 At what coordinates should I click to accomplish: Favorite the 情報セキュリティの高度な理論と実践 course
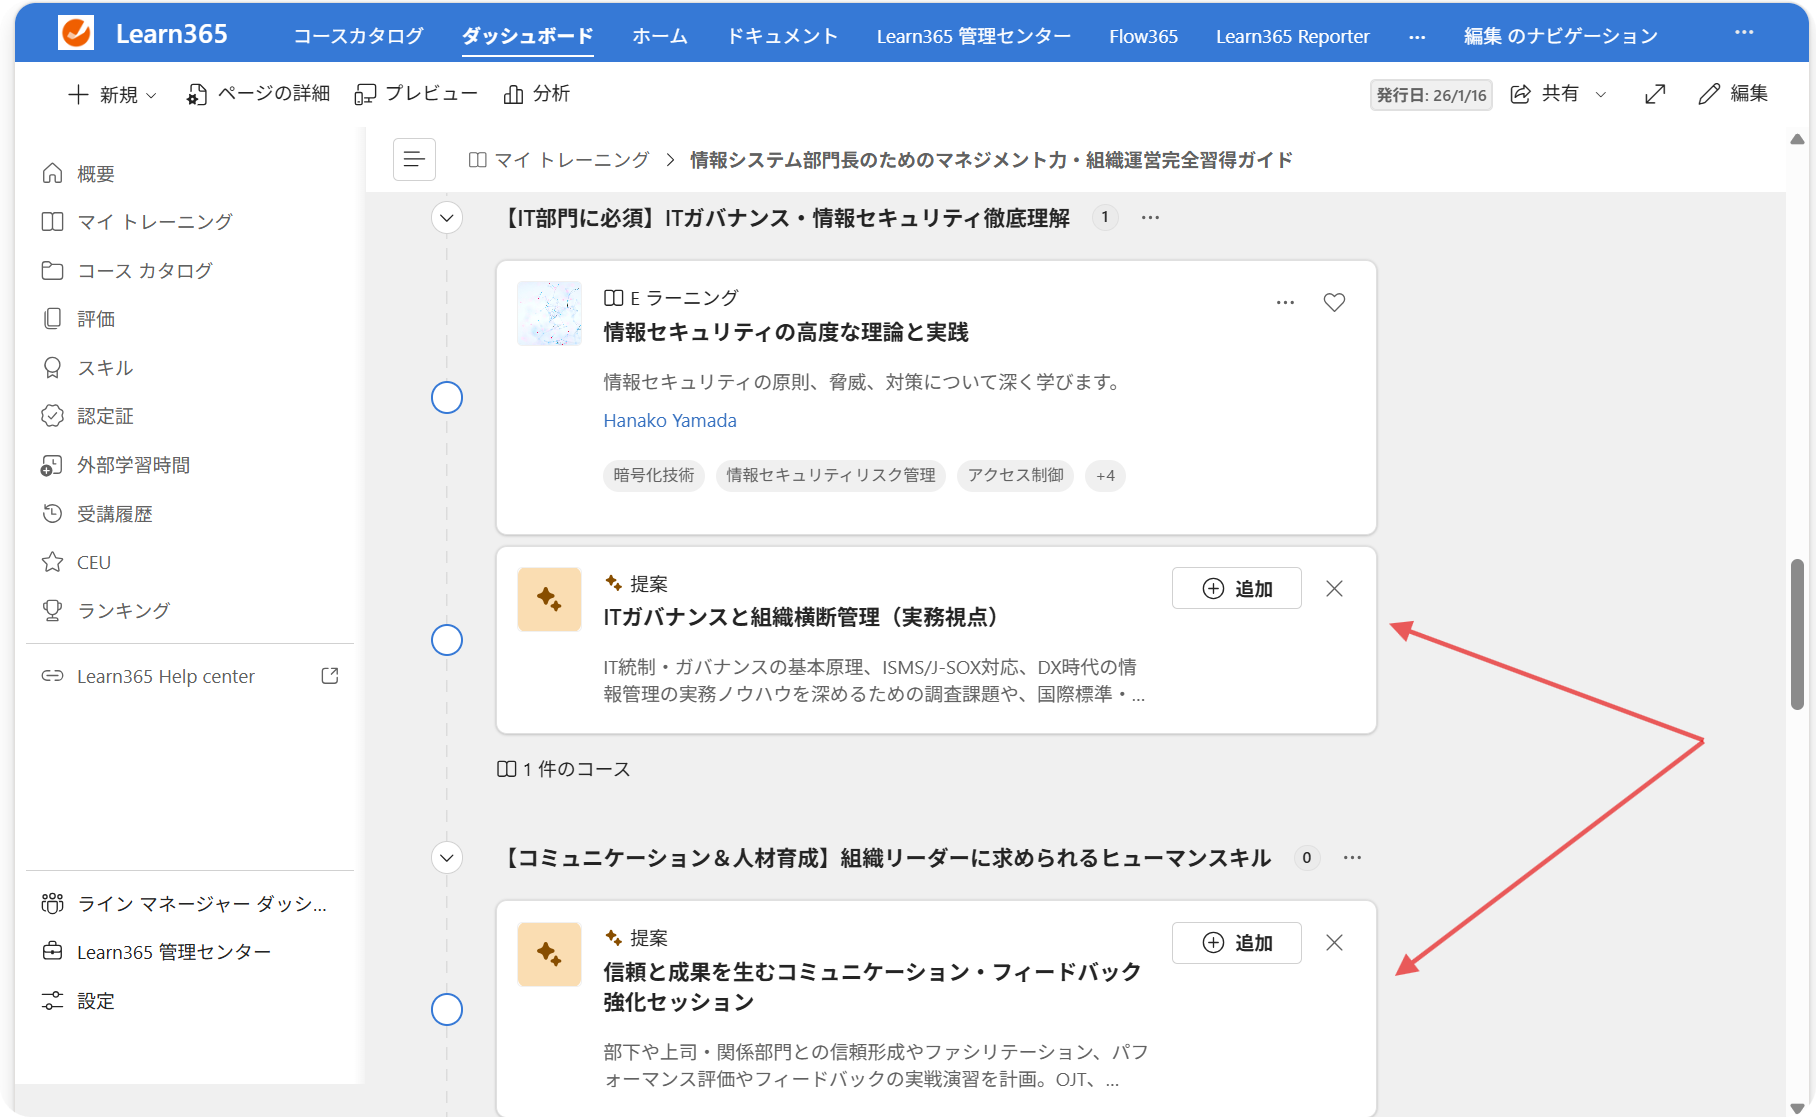[x=1334, y=302]
